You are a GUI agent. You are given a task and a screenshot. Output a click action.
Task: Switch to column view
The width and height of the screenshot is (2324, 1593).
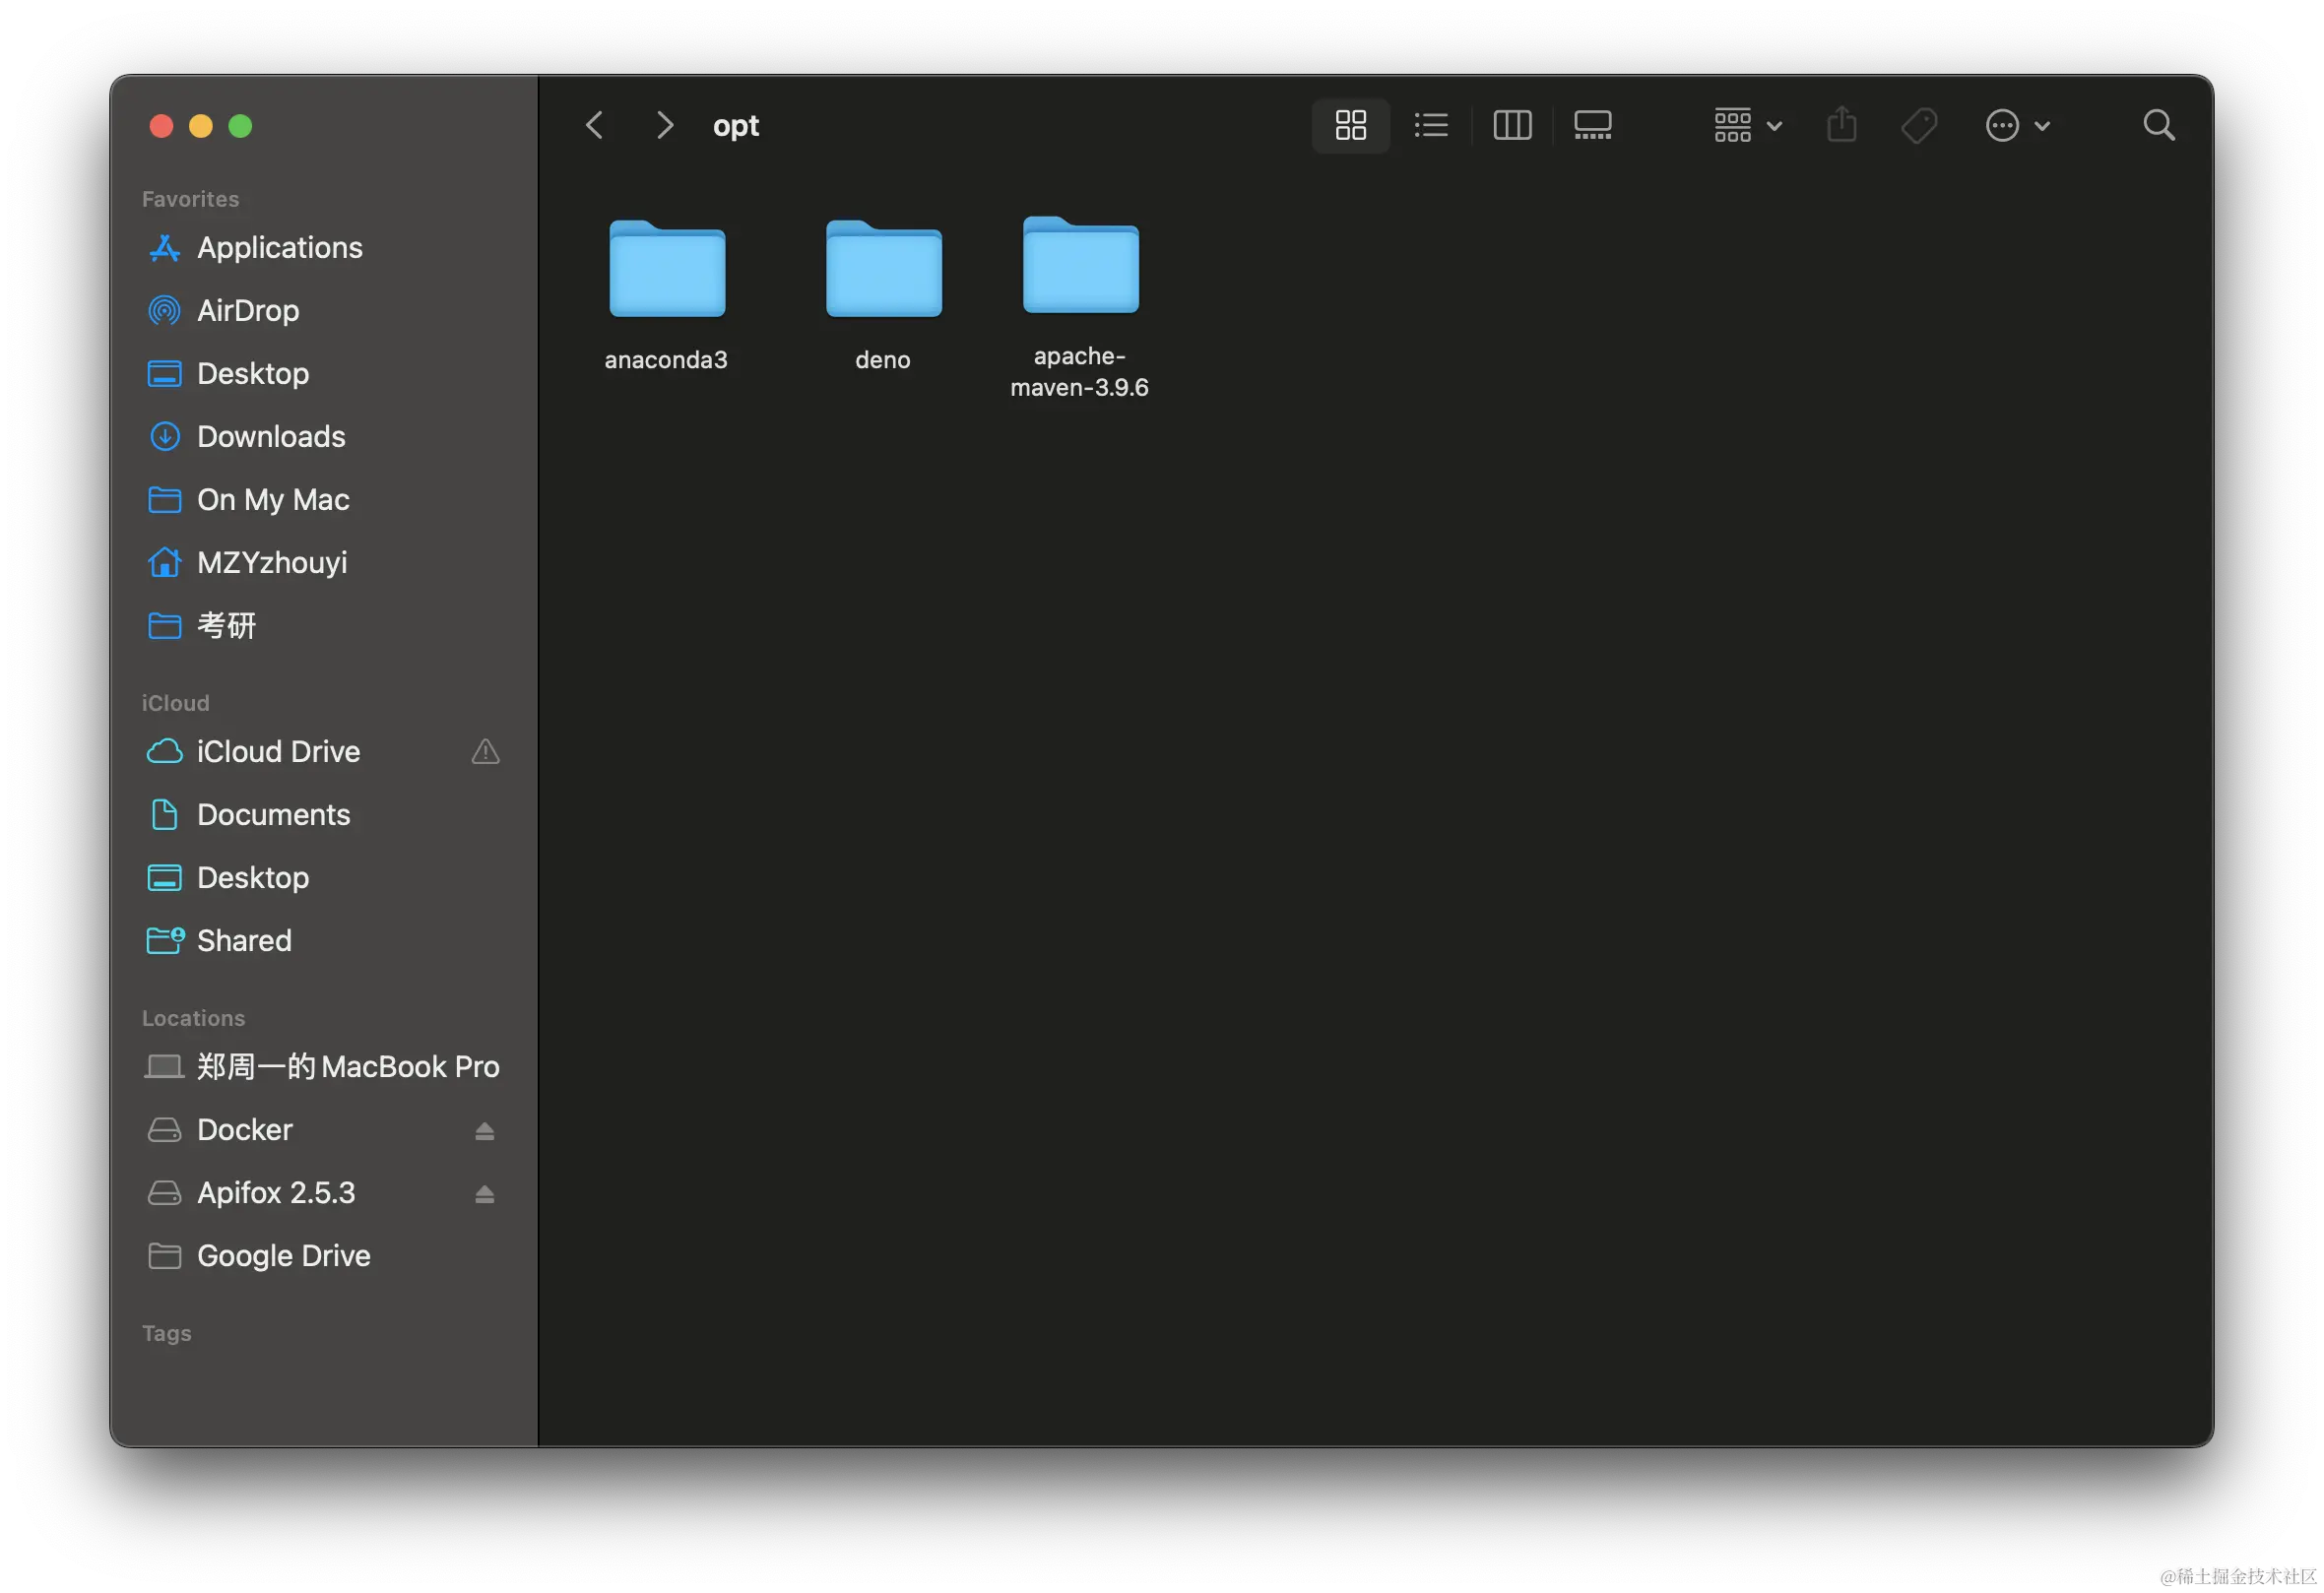pos(1512,125)
